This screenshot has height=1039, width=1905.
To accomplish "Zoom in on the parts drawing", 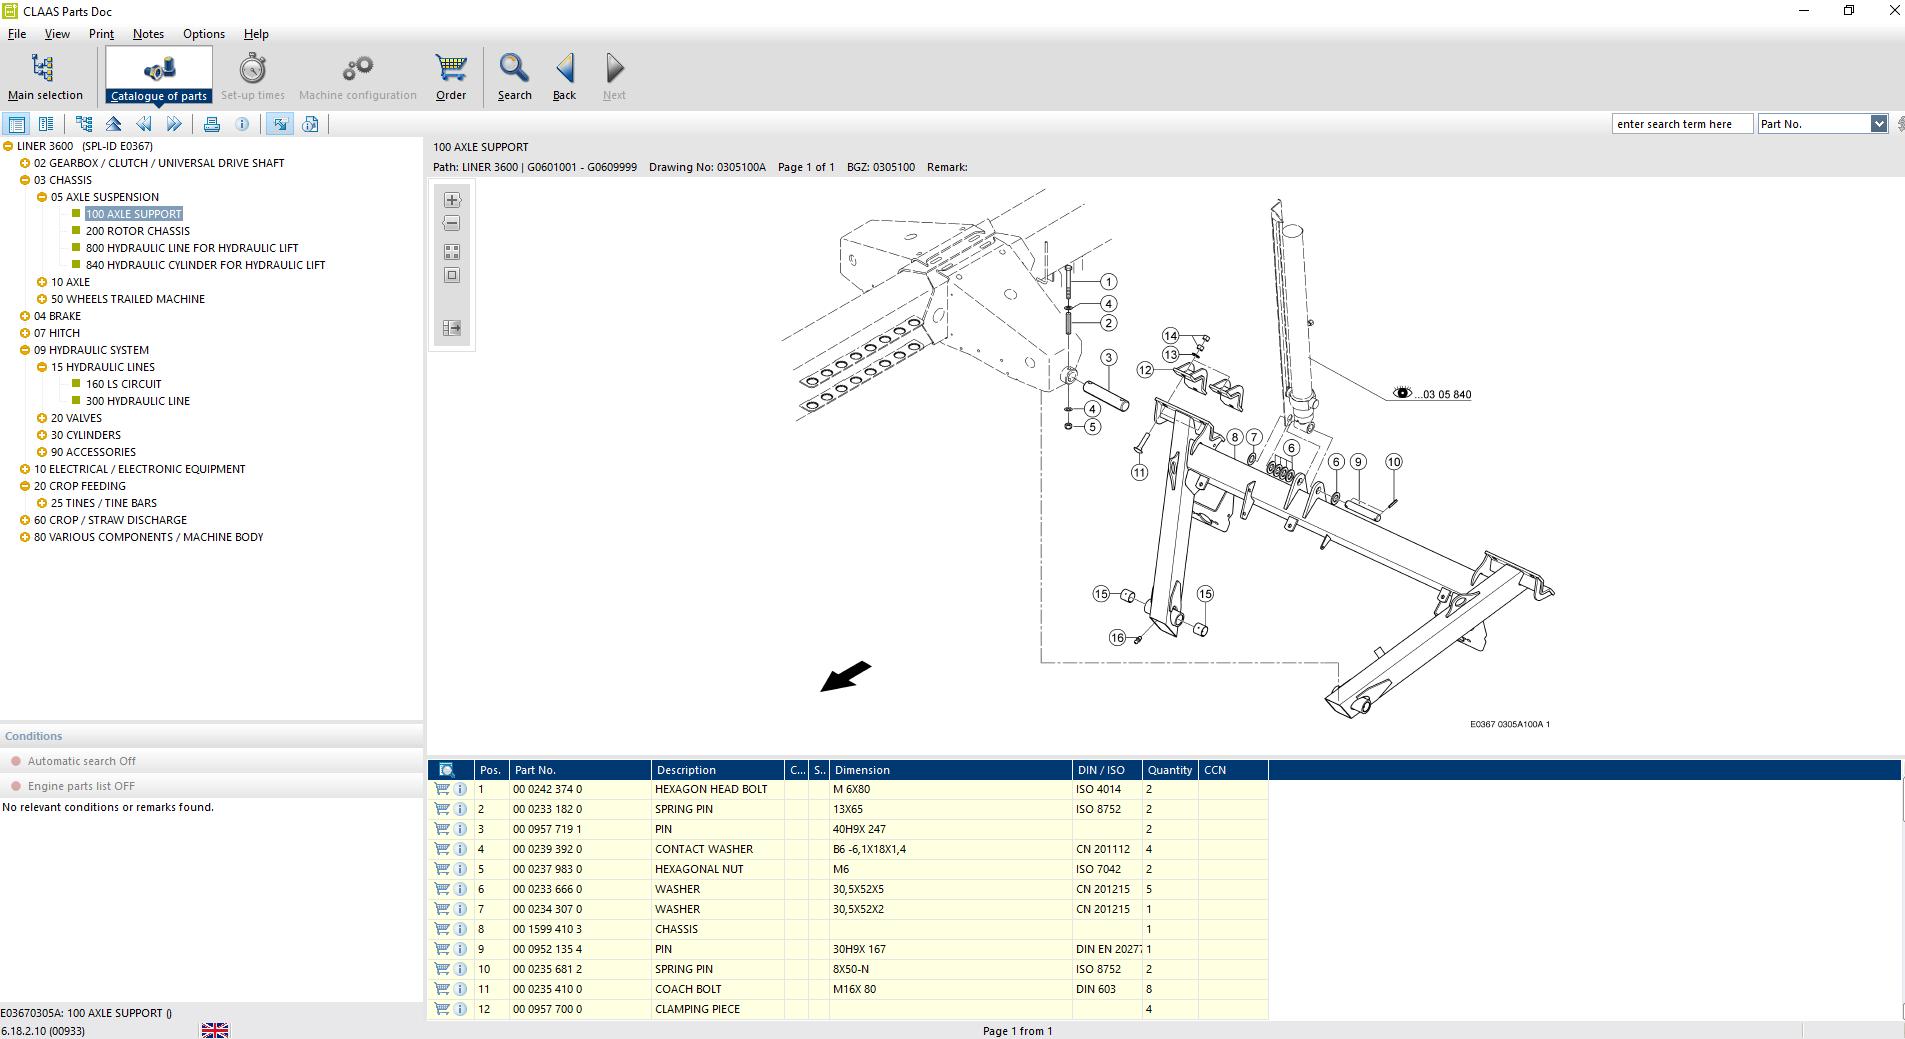I will point(452,200).
